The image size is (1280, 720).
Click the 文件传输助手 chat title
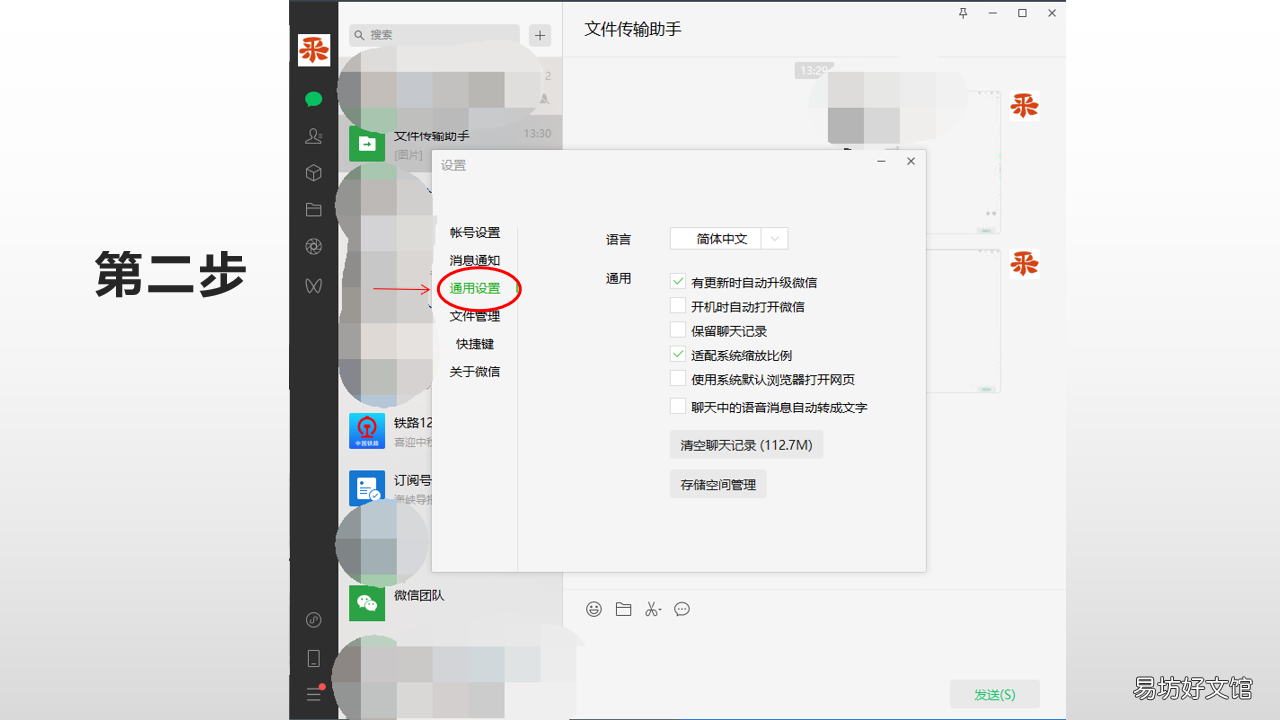(x=633, y=29)
